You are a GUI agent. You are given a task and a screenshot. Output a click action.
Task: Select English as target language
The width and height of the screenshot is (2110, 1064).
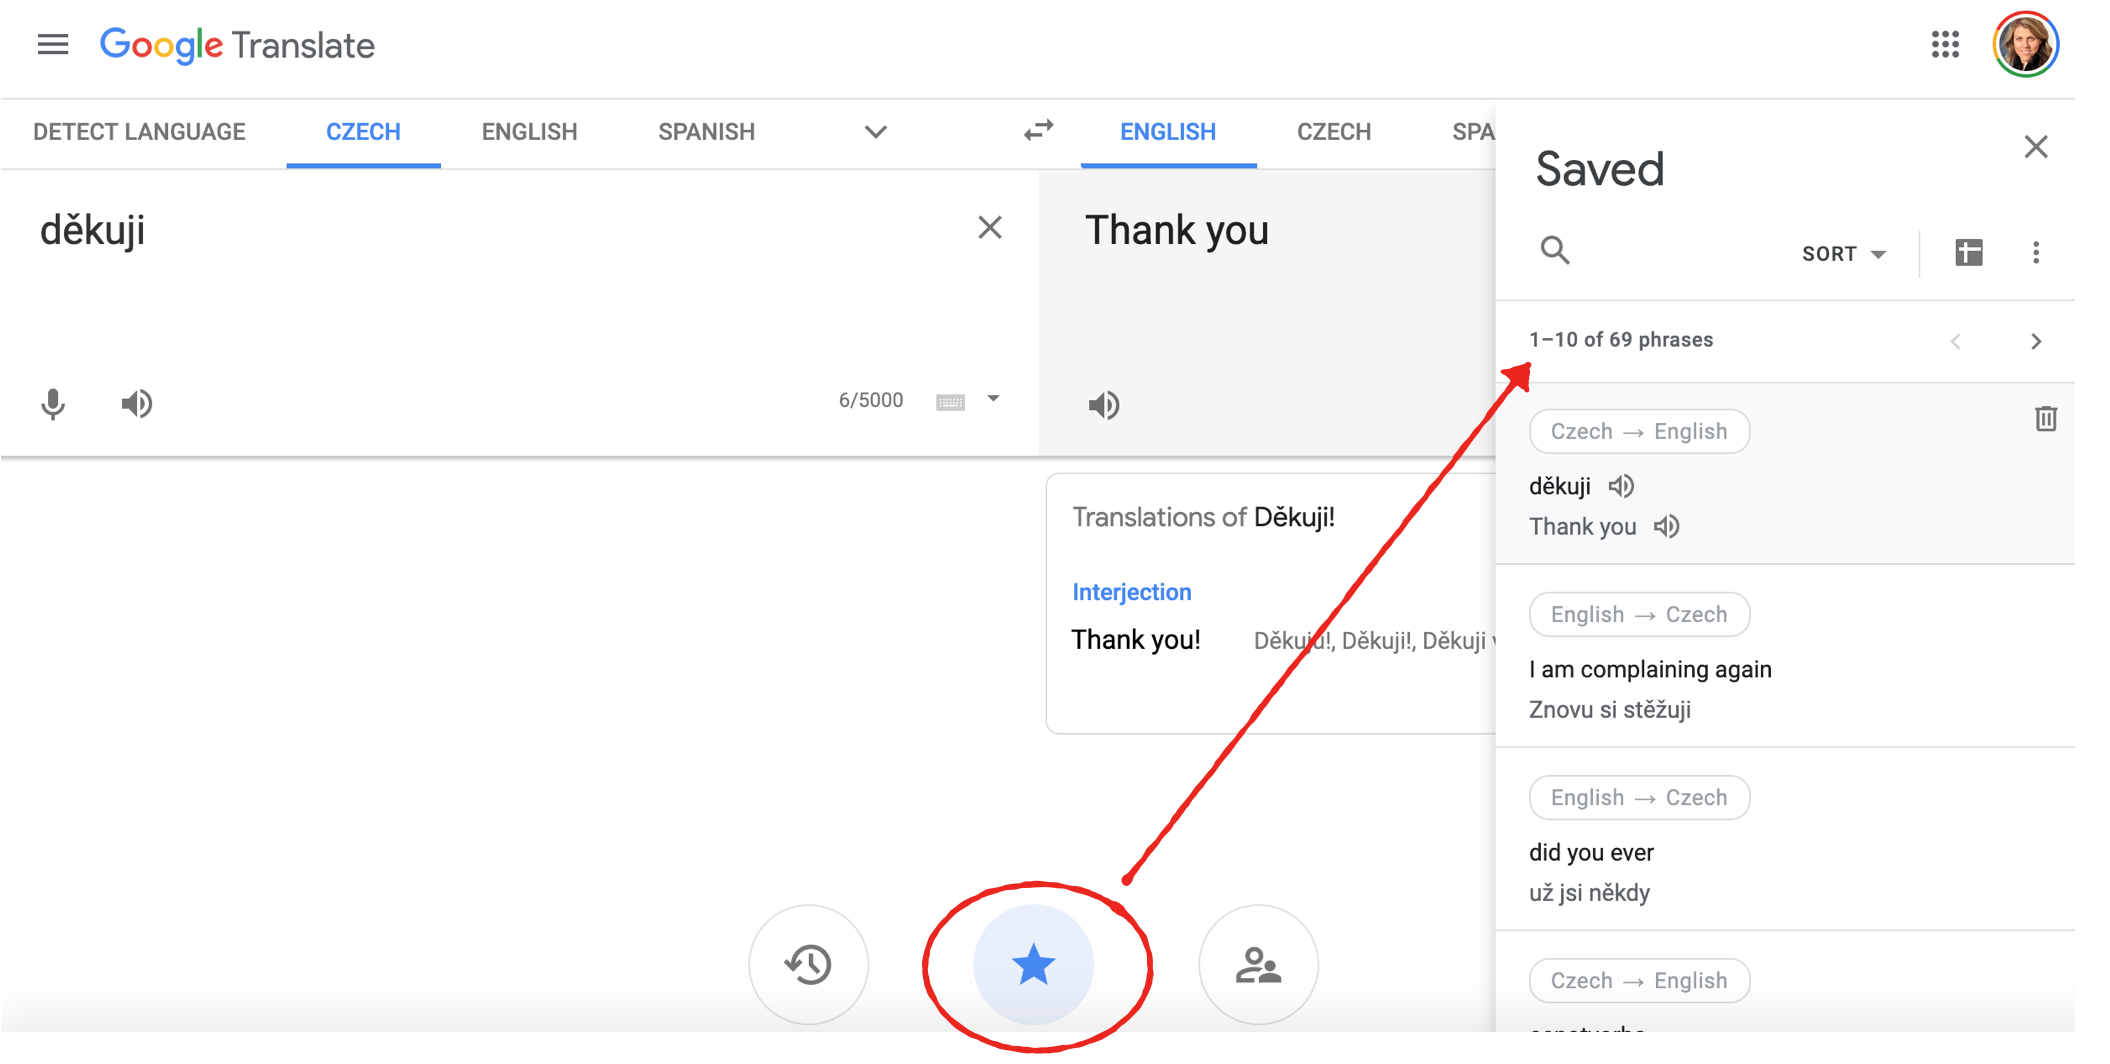[1168, 132]
